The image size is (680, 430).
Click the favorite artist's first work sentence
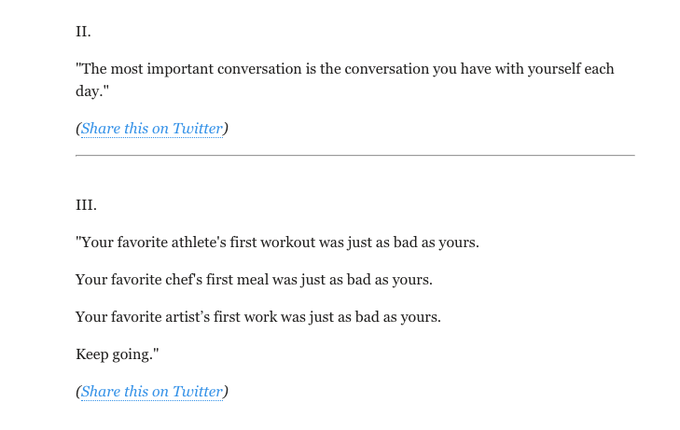pyautogui.click(x=258, y=317)
